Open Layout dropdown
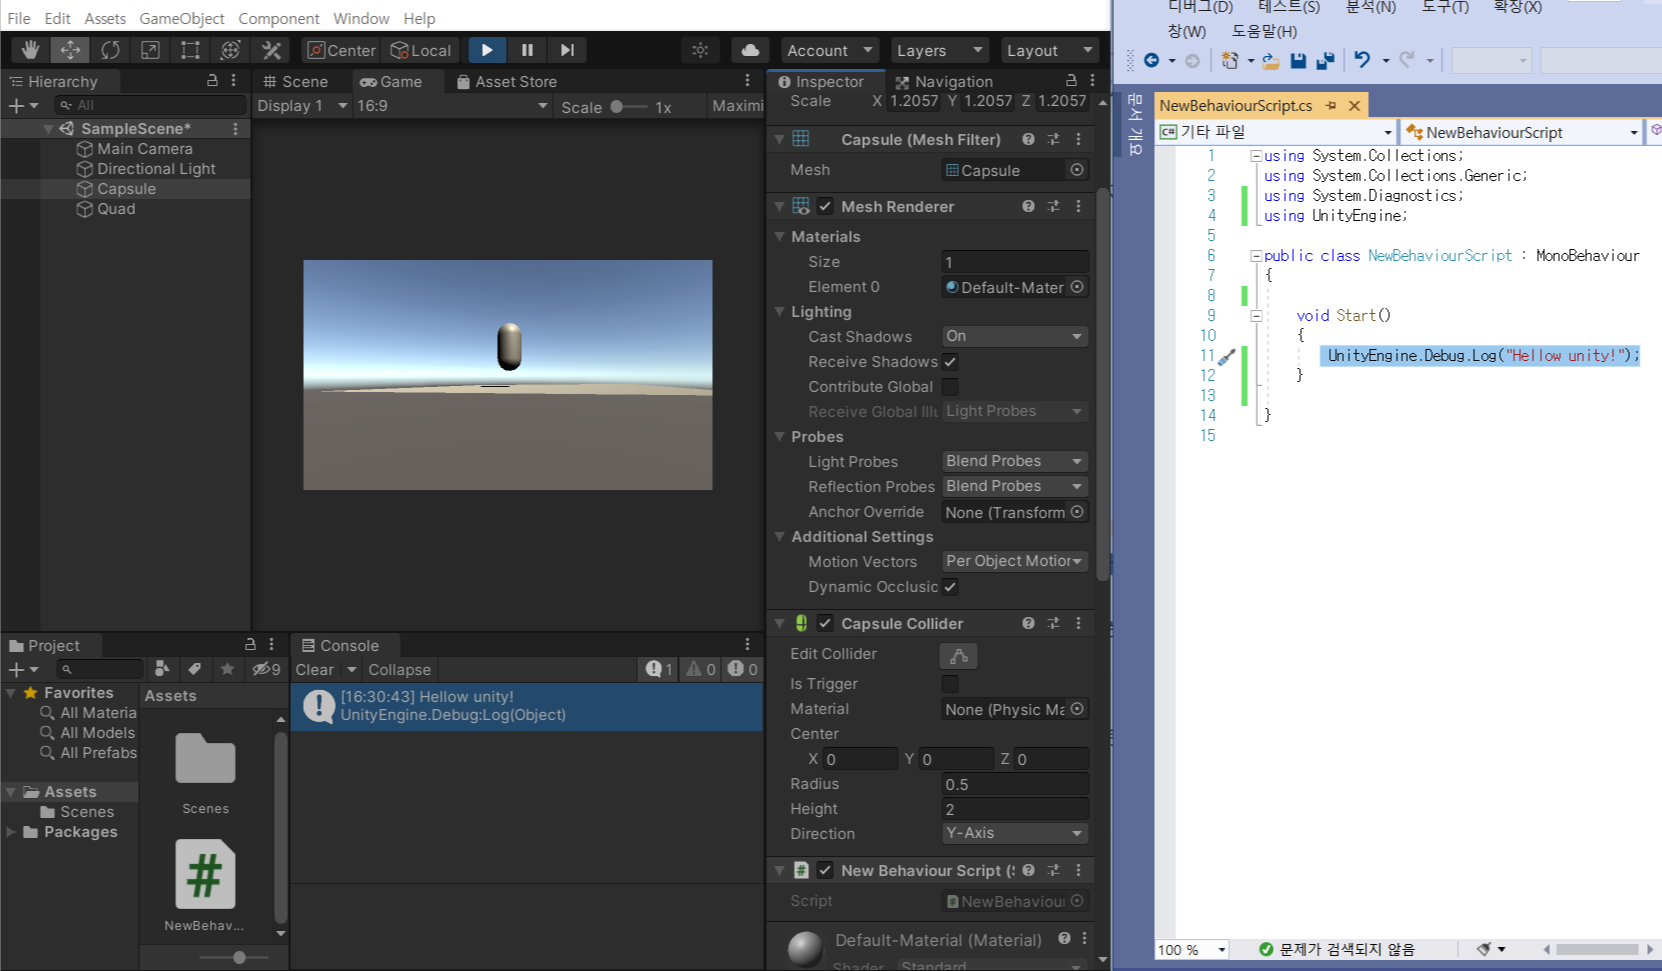Viewport: 1662px width, 971px height. coord(1050,50)
